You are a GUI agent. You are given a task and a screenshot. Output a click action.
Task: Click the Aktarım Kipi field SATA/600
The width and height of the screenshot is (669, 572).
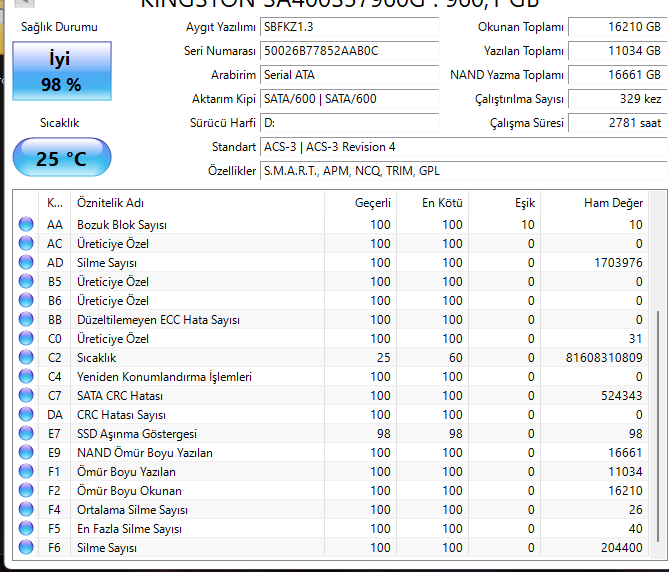[x=349, y=99]
